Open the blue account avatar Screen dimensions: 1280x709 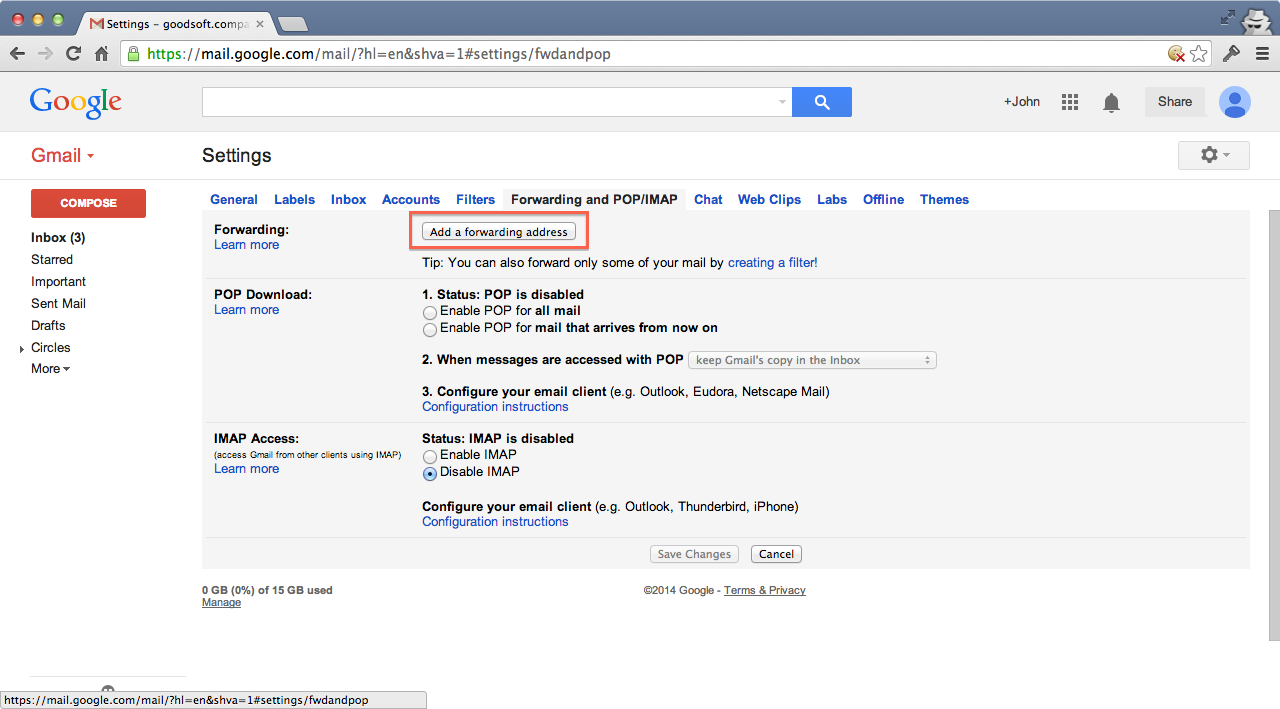coord(1235,102)
